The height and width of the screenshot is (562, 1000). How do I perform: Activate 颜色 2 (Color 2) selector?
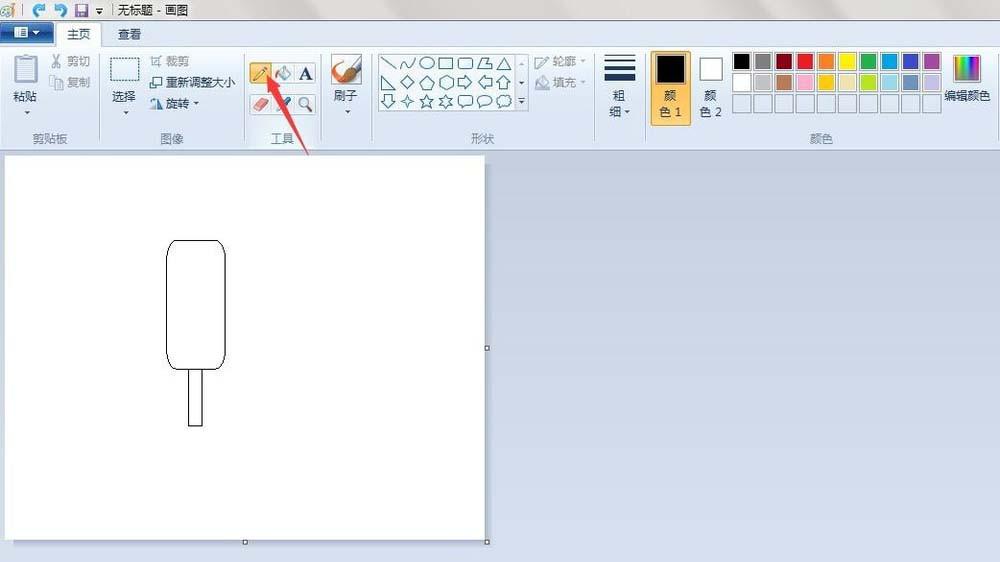click(710, 88)
